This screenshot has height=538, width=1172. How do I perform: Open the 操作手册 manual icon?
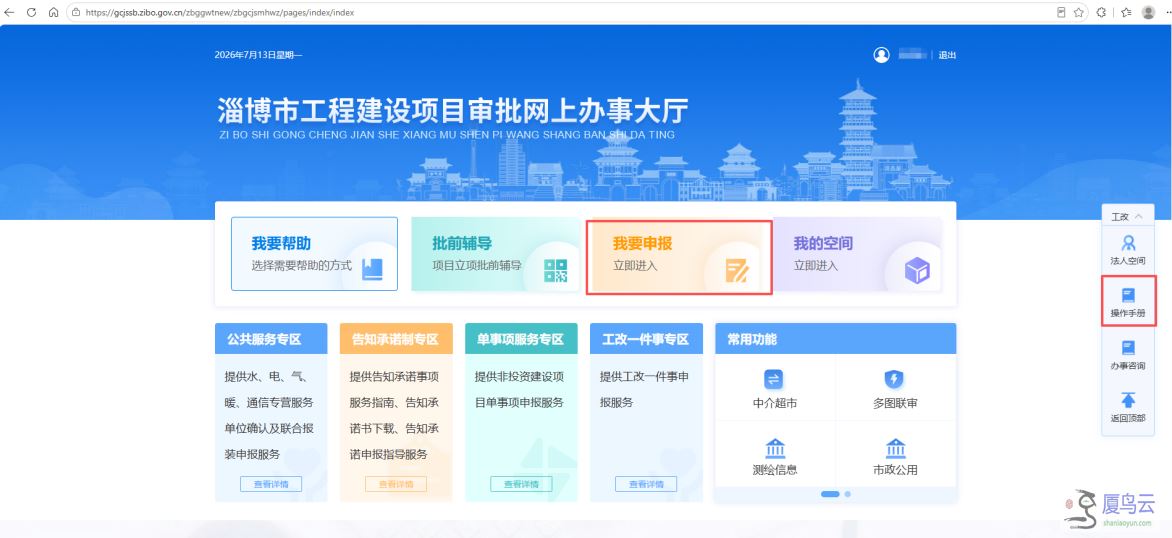[x=1128, y=295]
